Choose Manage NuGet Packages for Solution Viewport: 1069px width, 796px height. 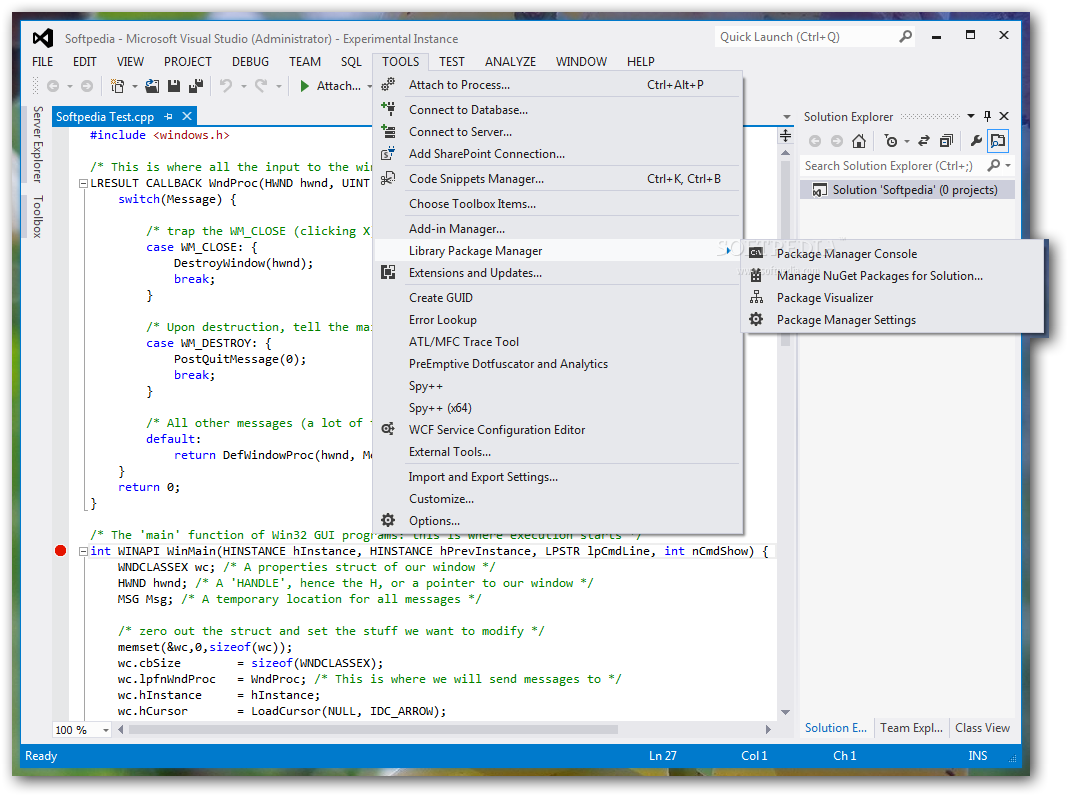pyautogui.click(x=893, y=275)
